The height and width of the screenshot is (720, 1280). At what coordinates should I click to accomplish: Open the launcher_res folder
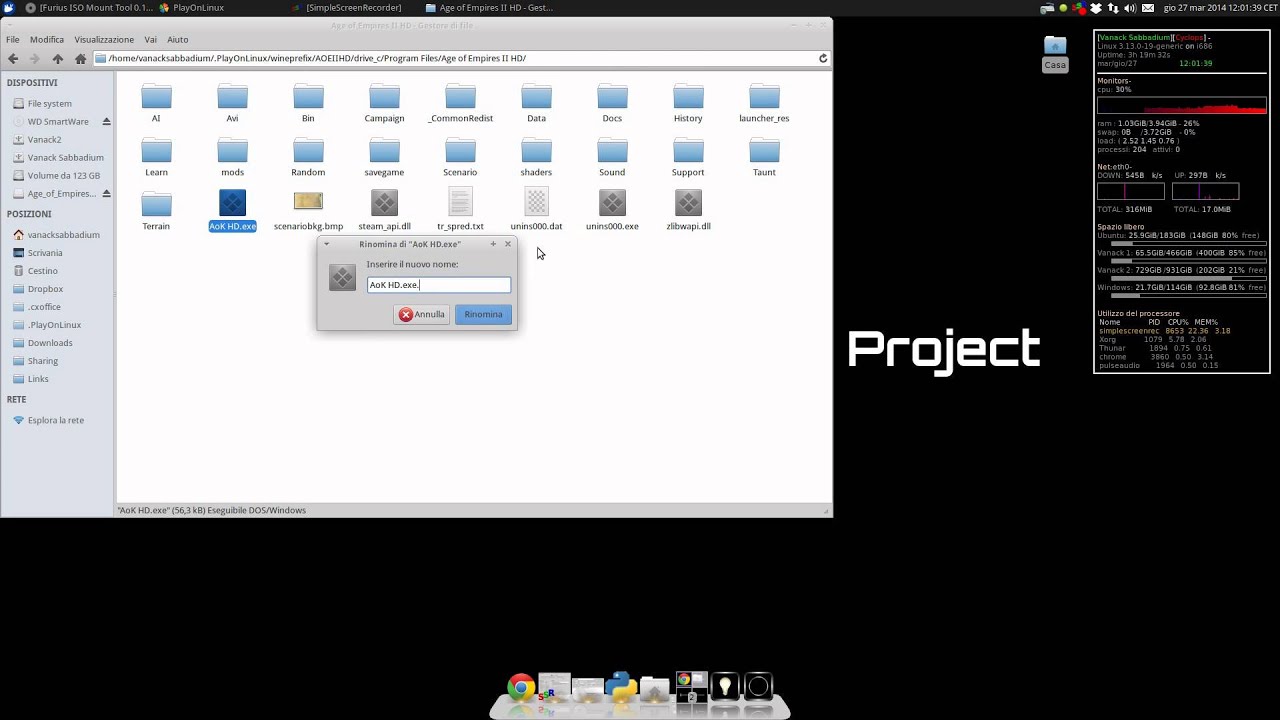[764, 97]
